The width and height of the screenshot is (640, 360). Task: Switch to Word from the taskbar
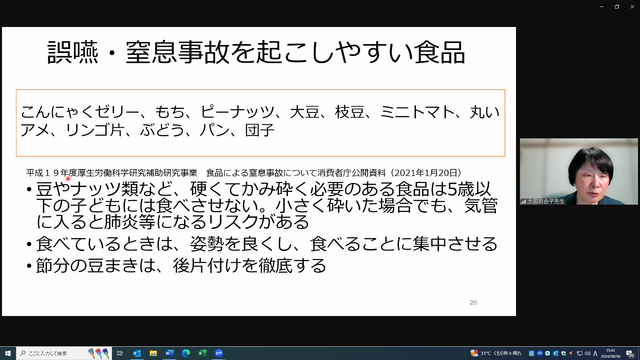pyautogui.click(x=169, y=353)
